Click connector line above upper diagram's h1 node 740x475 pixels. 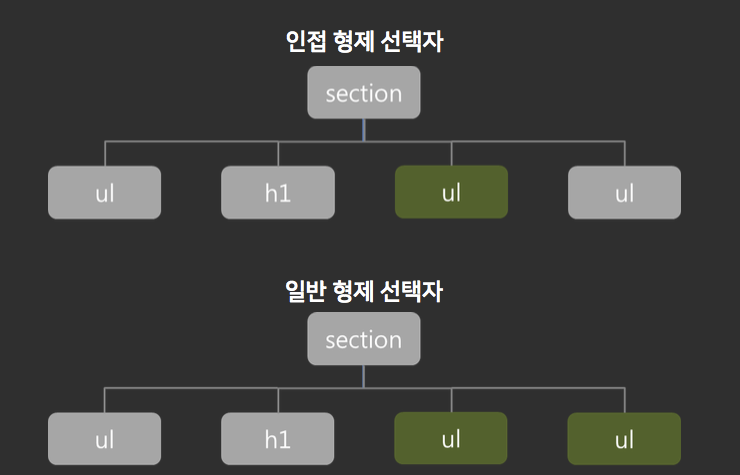coord(278,153)
